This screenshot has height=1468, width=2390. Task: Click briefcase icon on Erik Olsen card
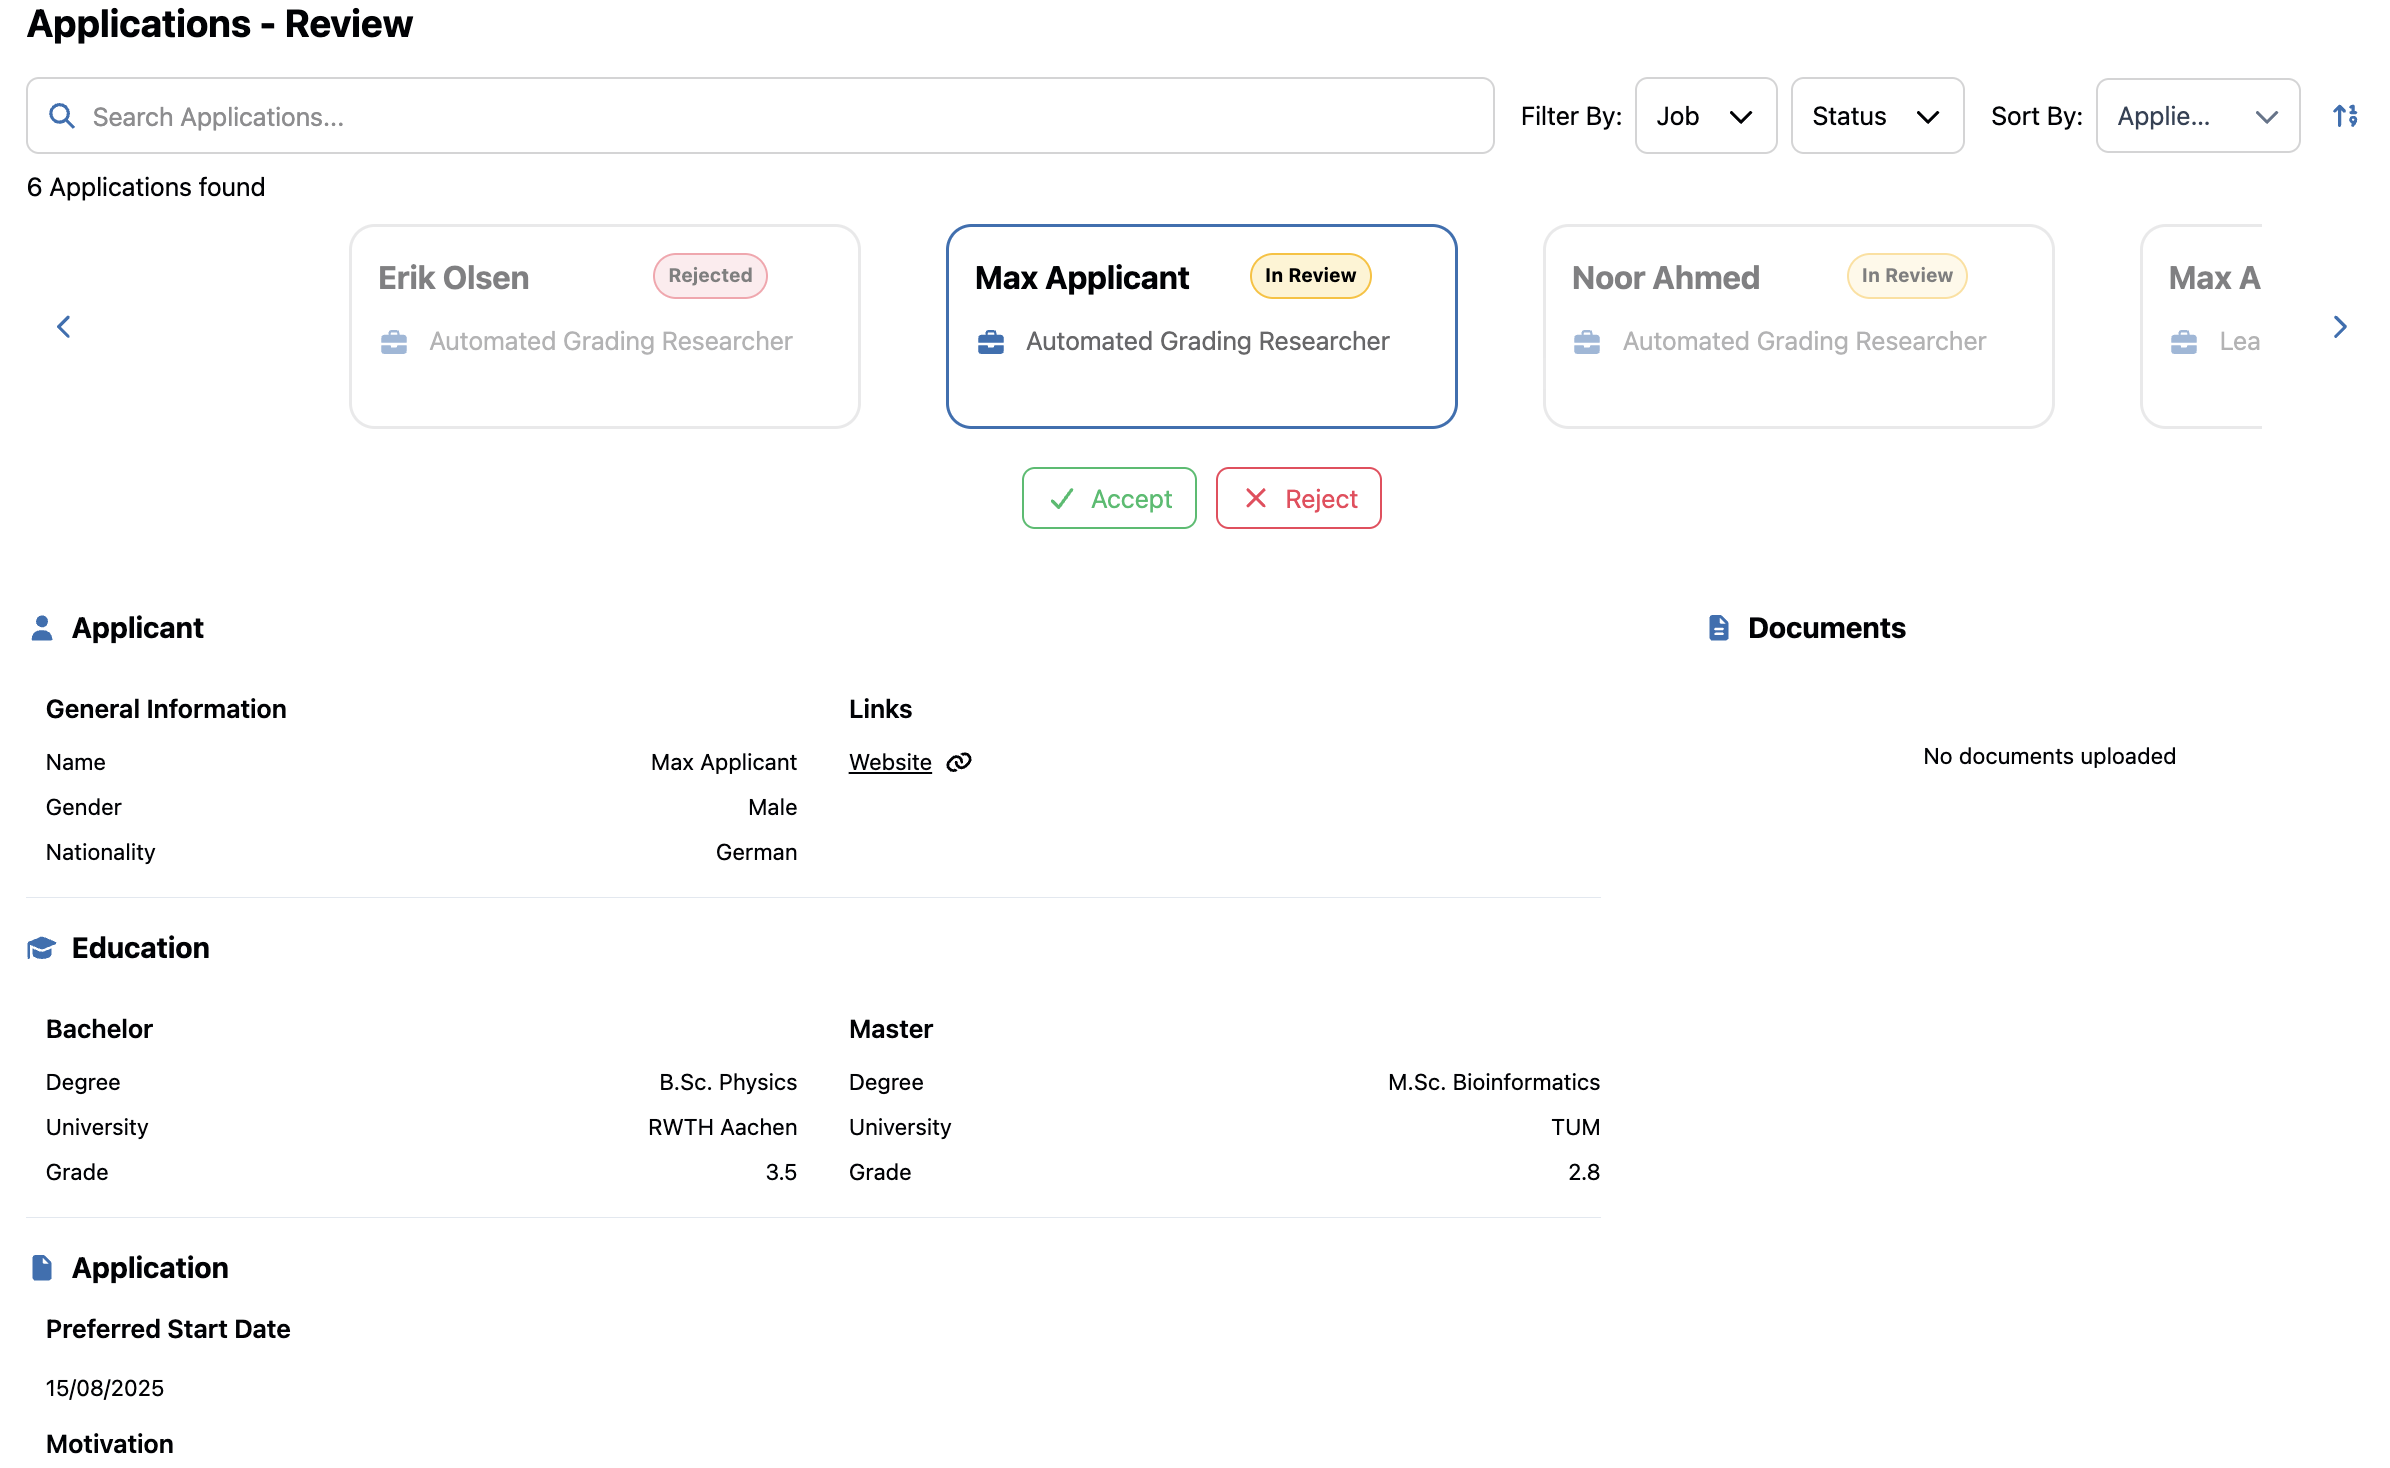(x=394, y=342)
